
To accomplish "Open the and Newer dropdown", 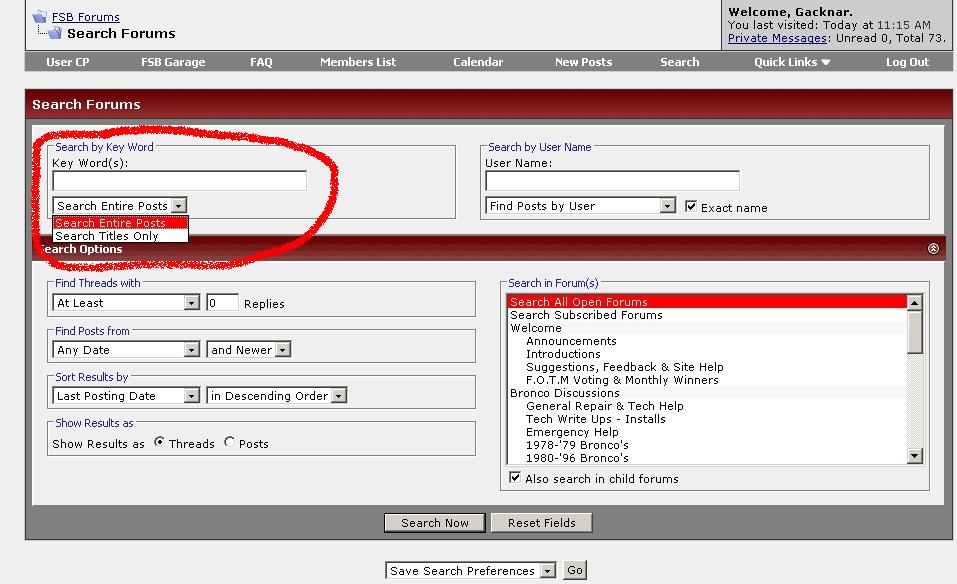I will [x=248, y=349].
